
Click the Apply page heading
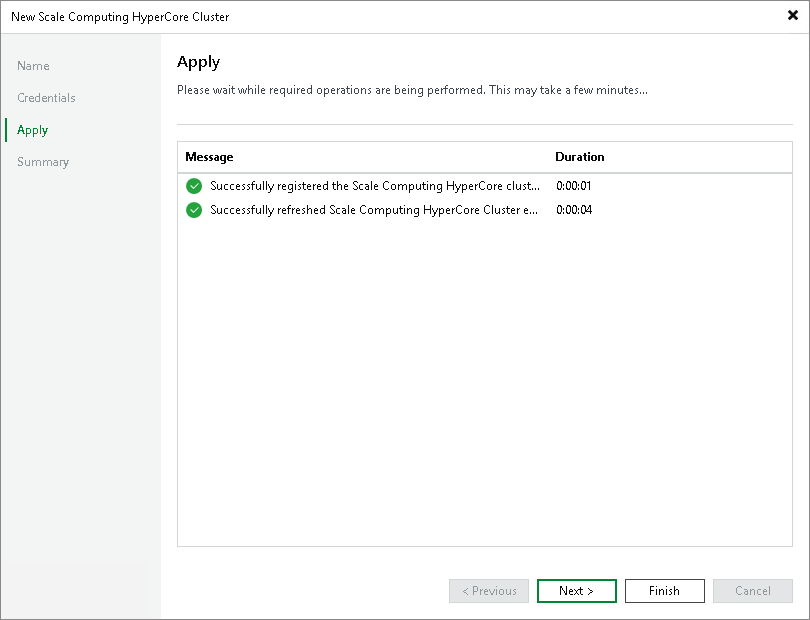coord(198,62)
